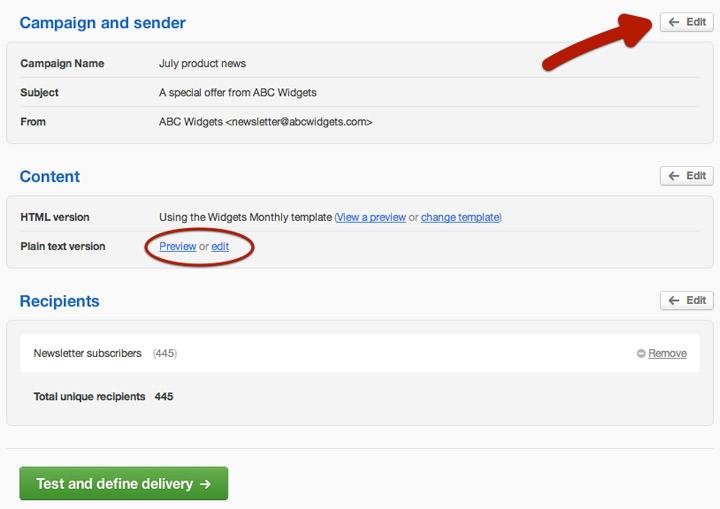Open the View a preview link
This screenshot has width=720, height=509.
coord(371,217)
